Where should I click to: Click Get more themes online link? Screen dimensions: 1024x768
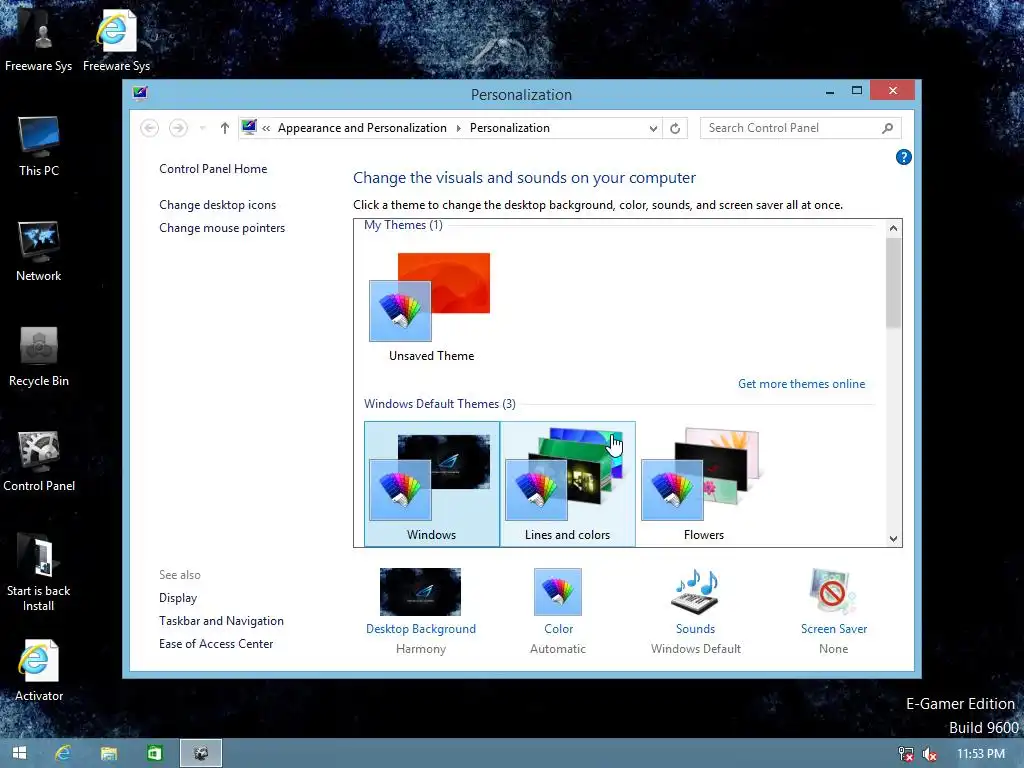pyautogui.click(x=801, y=384)
